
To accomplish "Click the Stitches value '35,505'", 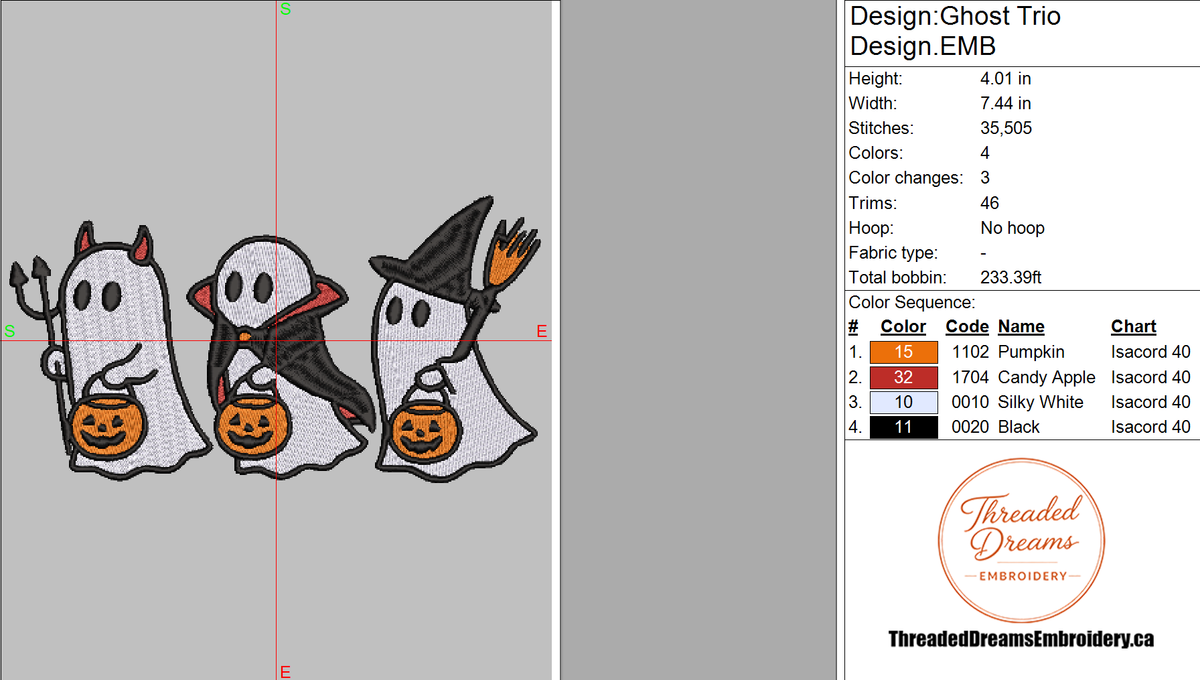I will pos(1006,128).
